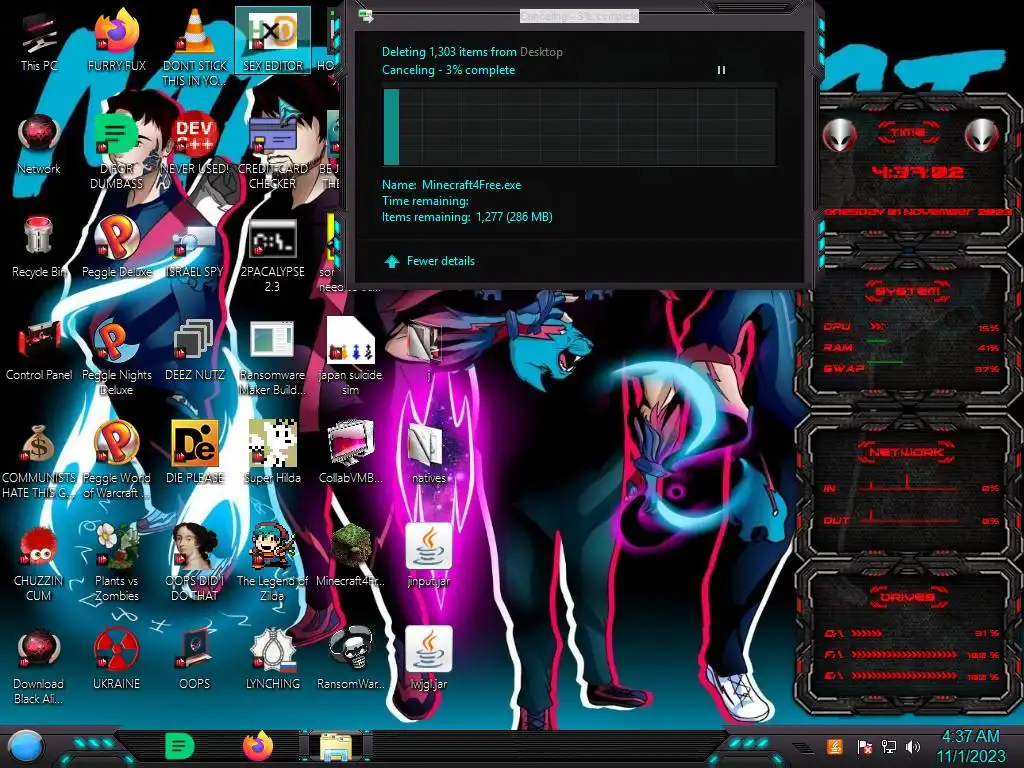Screen dimensions: 1024x768
Task: Open File Explorer from the taskbar
Action: click(336, 747)
